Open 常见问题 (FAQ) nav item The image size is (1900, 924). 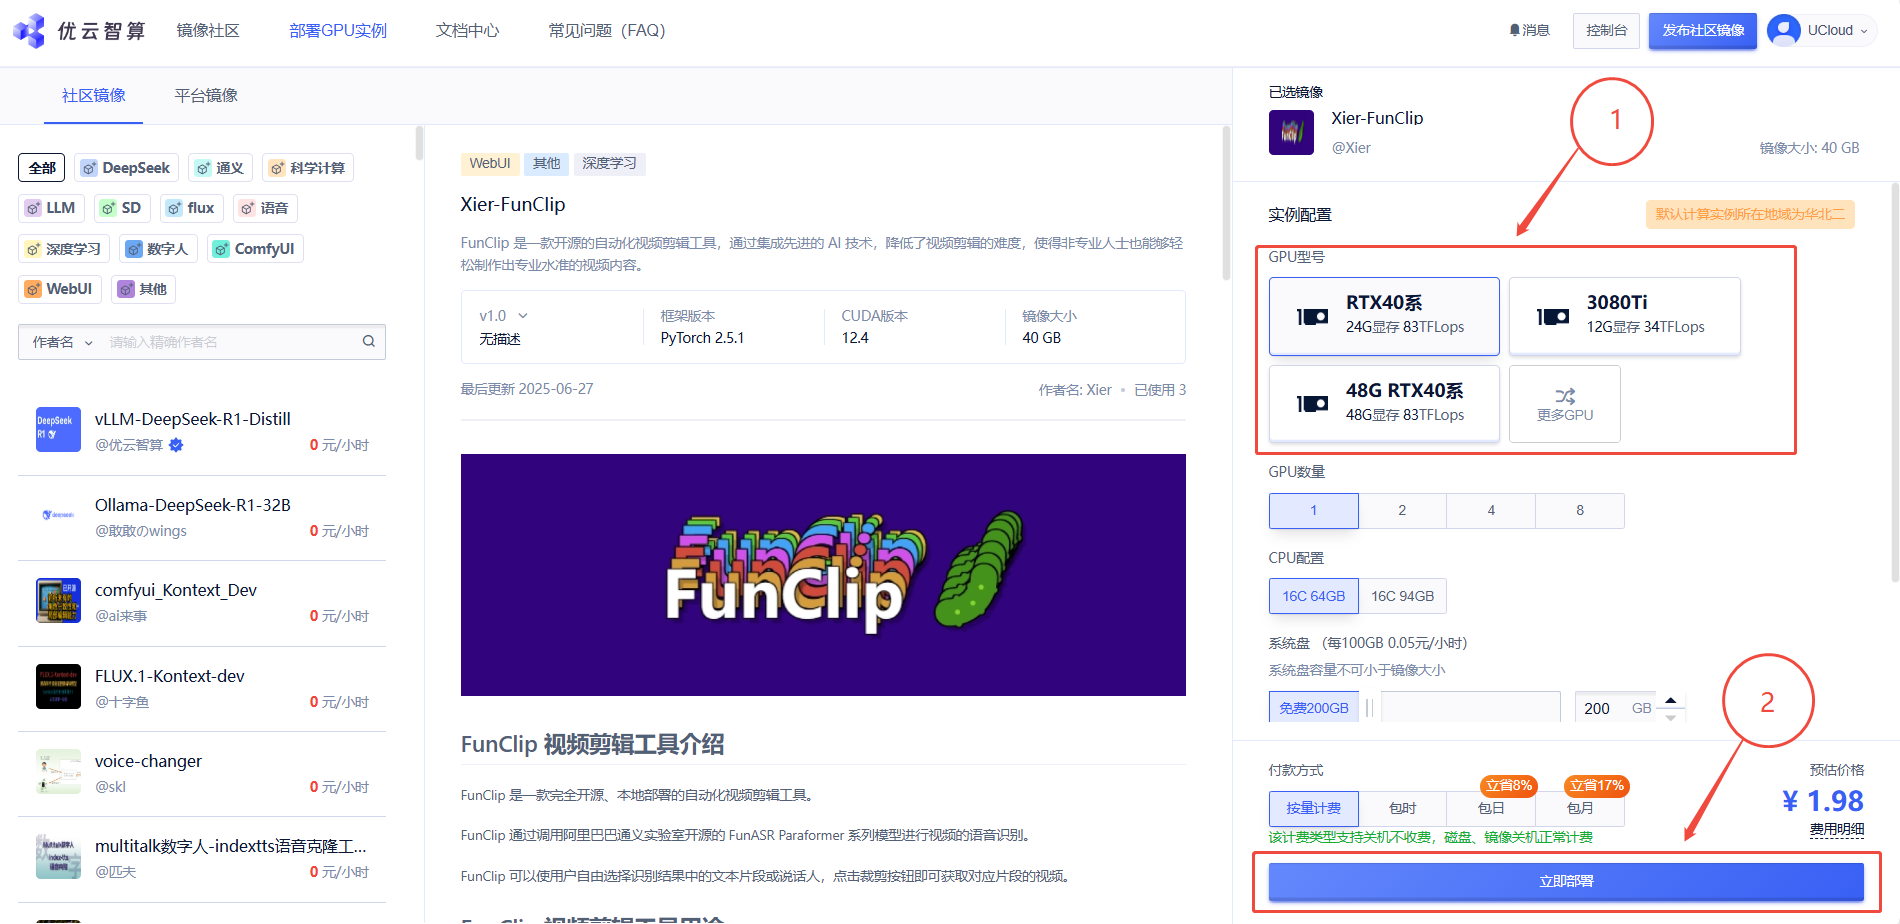coord(607,31)
